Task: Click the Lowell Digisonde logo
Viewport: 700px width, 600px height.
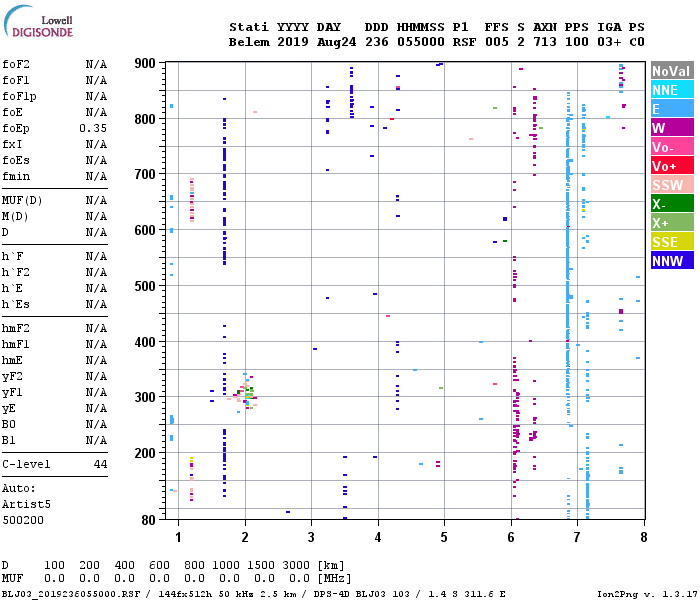Action: [x=38, y=21]
